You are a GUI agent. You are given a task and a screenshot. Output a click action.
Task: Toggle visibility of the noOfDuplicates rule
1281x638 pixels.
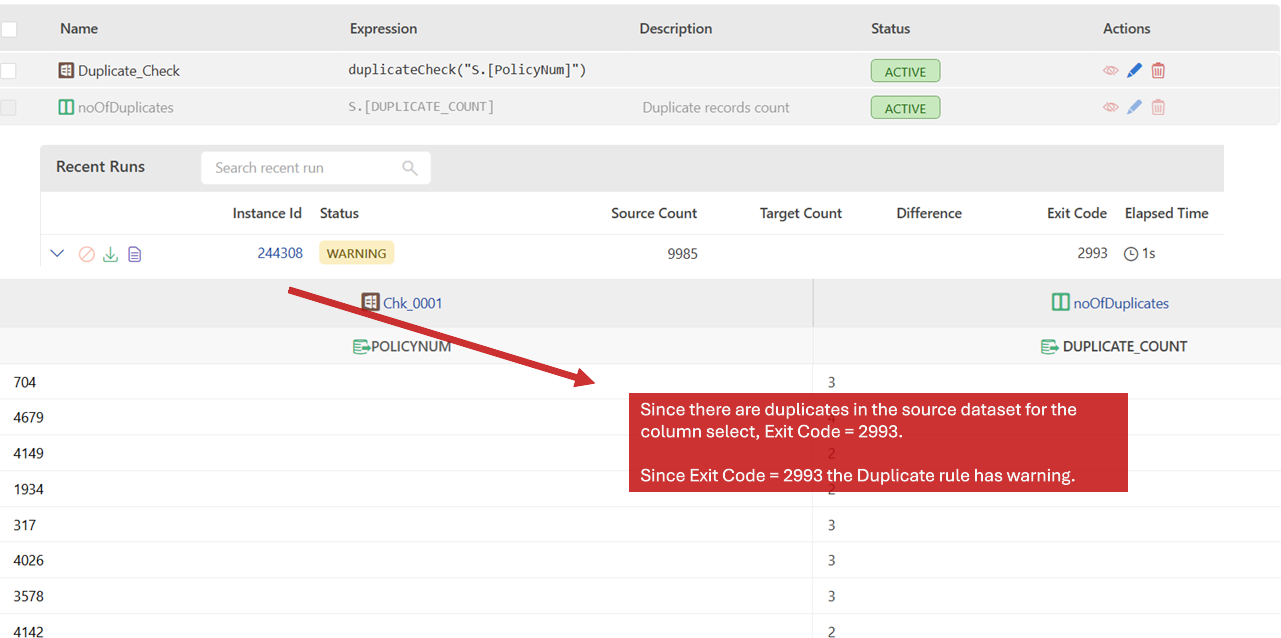click(1110, 108)
